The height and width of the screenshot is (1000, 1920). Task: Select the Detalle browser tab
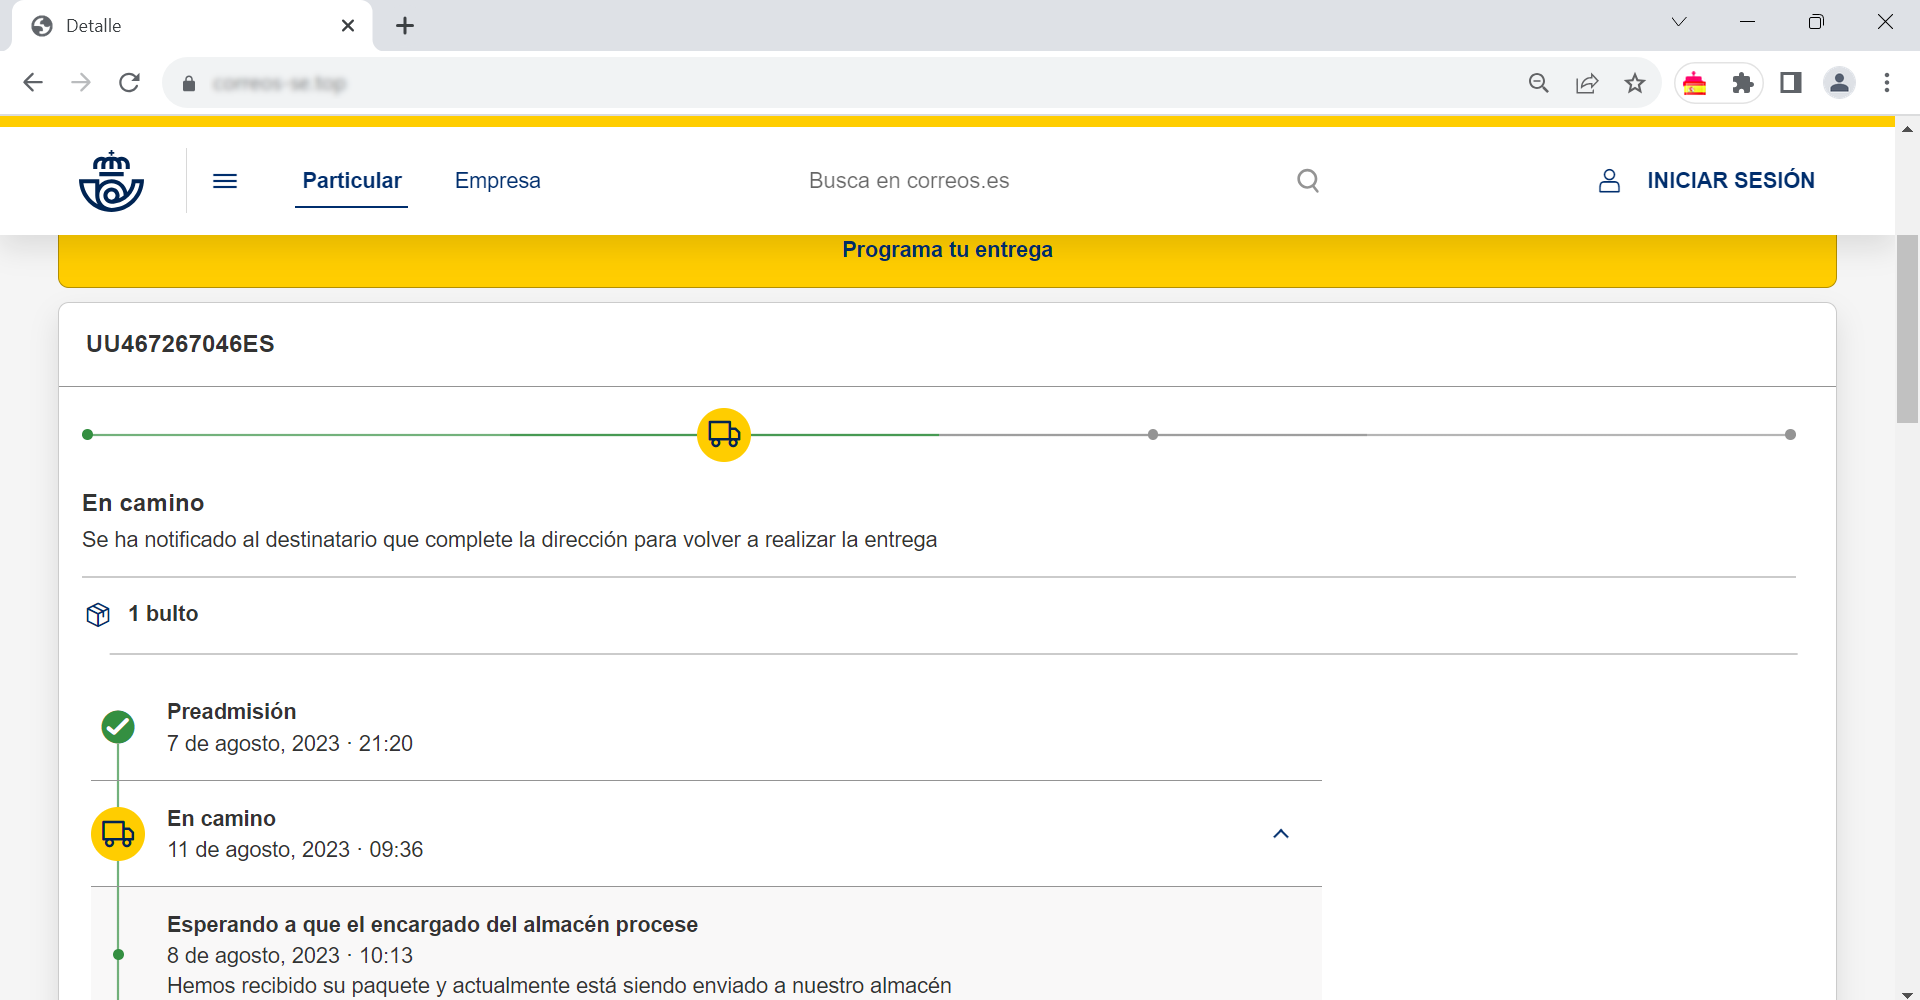tap(192, 26)
